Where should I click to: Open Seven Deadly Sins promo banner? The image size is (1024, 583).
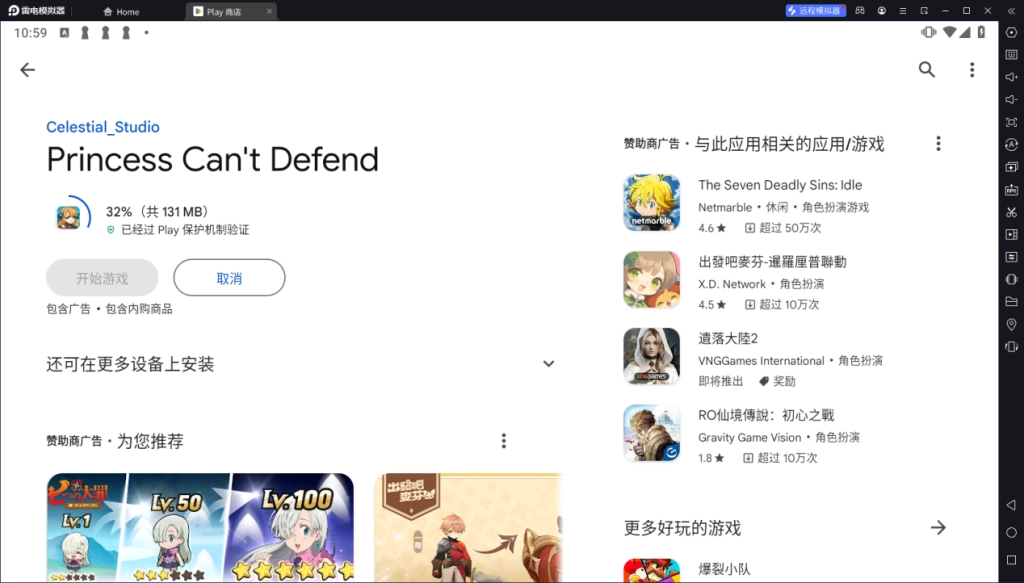200,528
